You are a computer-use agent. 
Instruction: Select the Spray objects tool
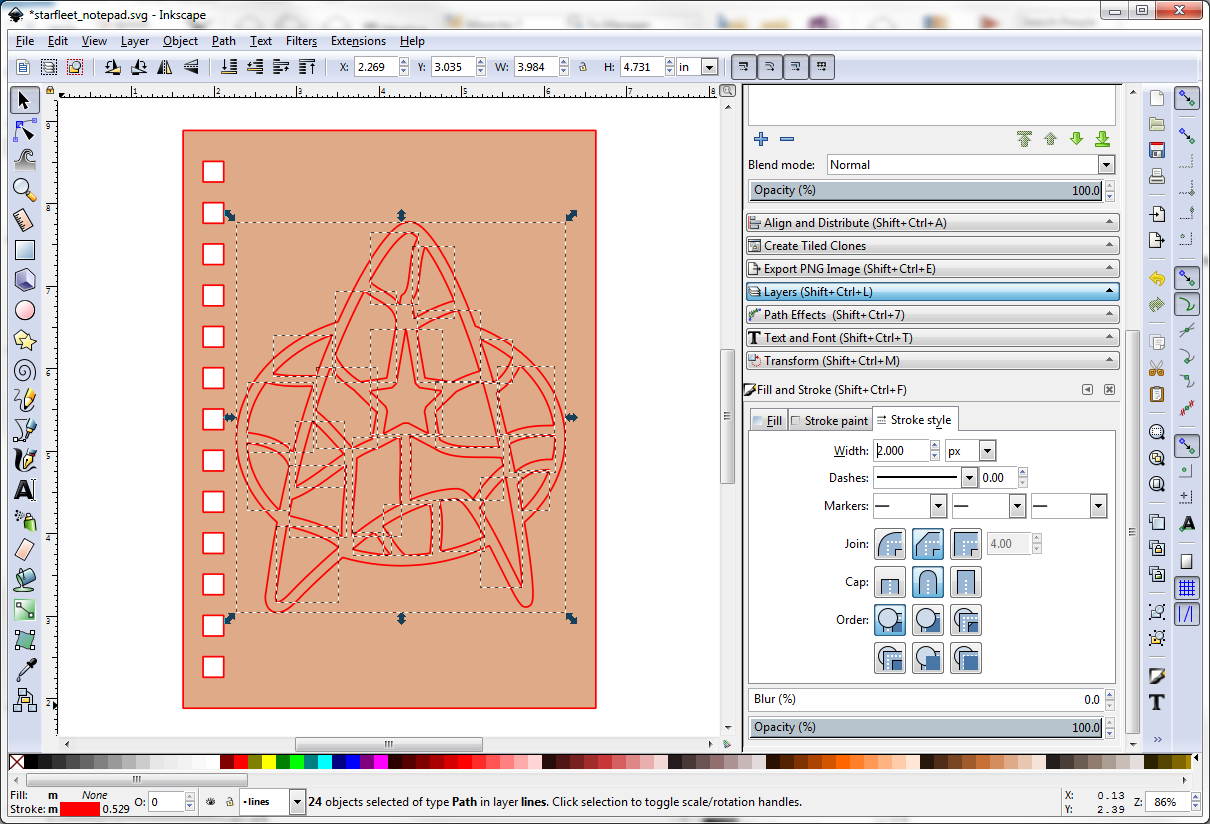[25, 520]
